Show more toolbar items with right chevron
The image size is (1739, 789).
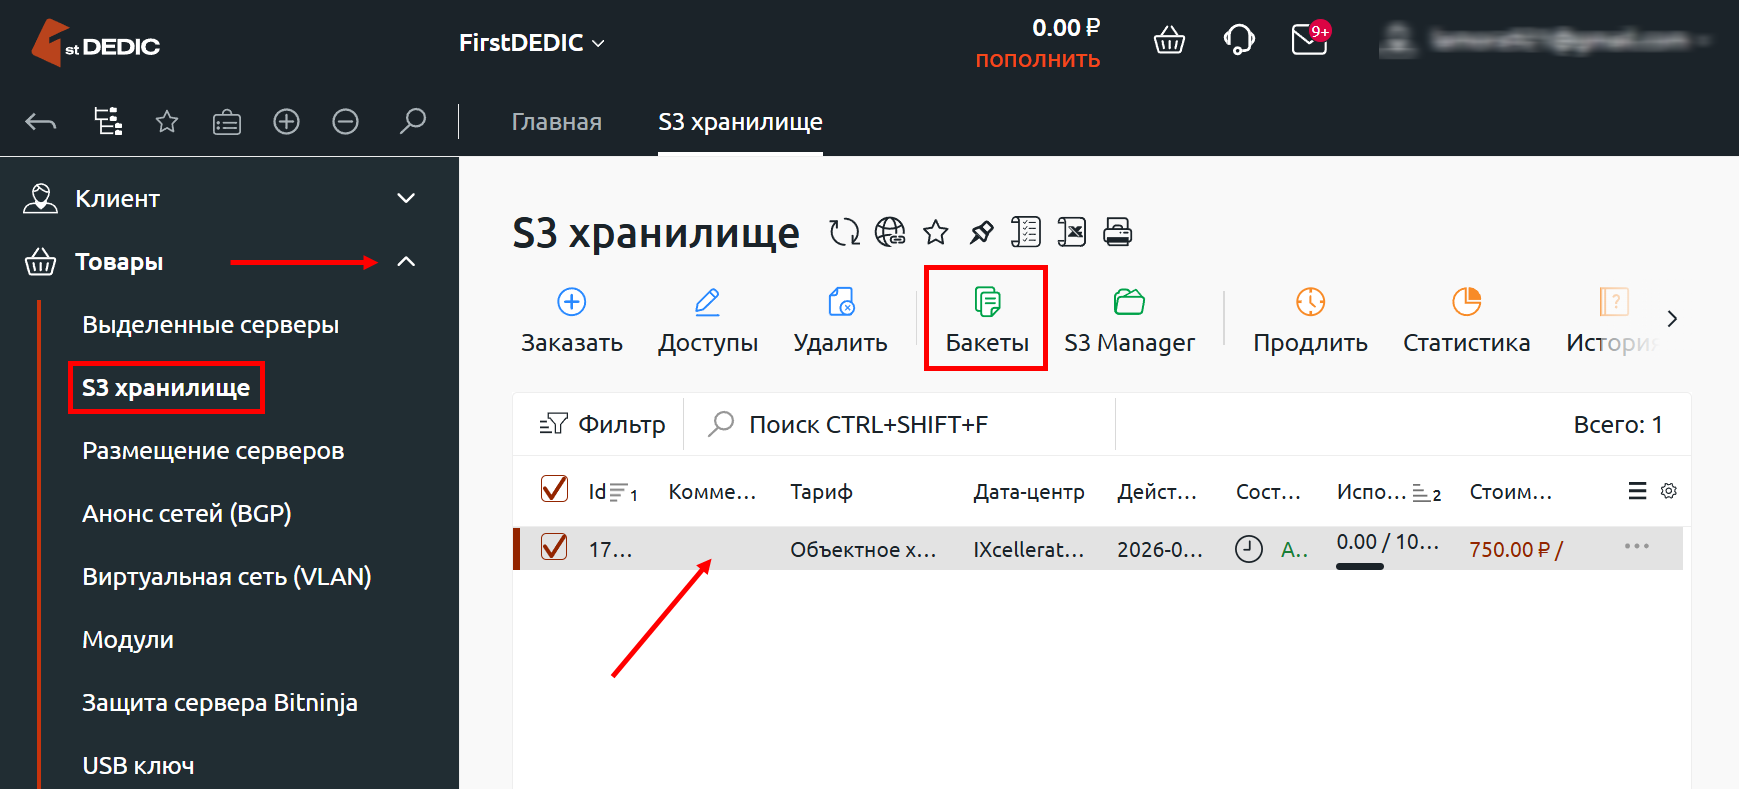pos(1672,319)
